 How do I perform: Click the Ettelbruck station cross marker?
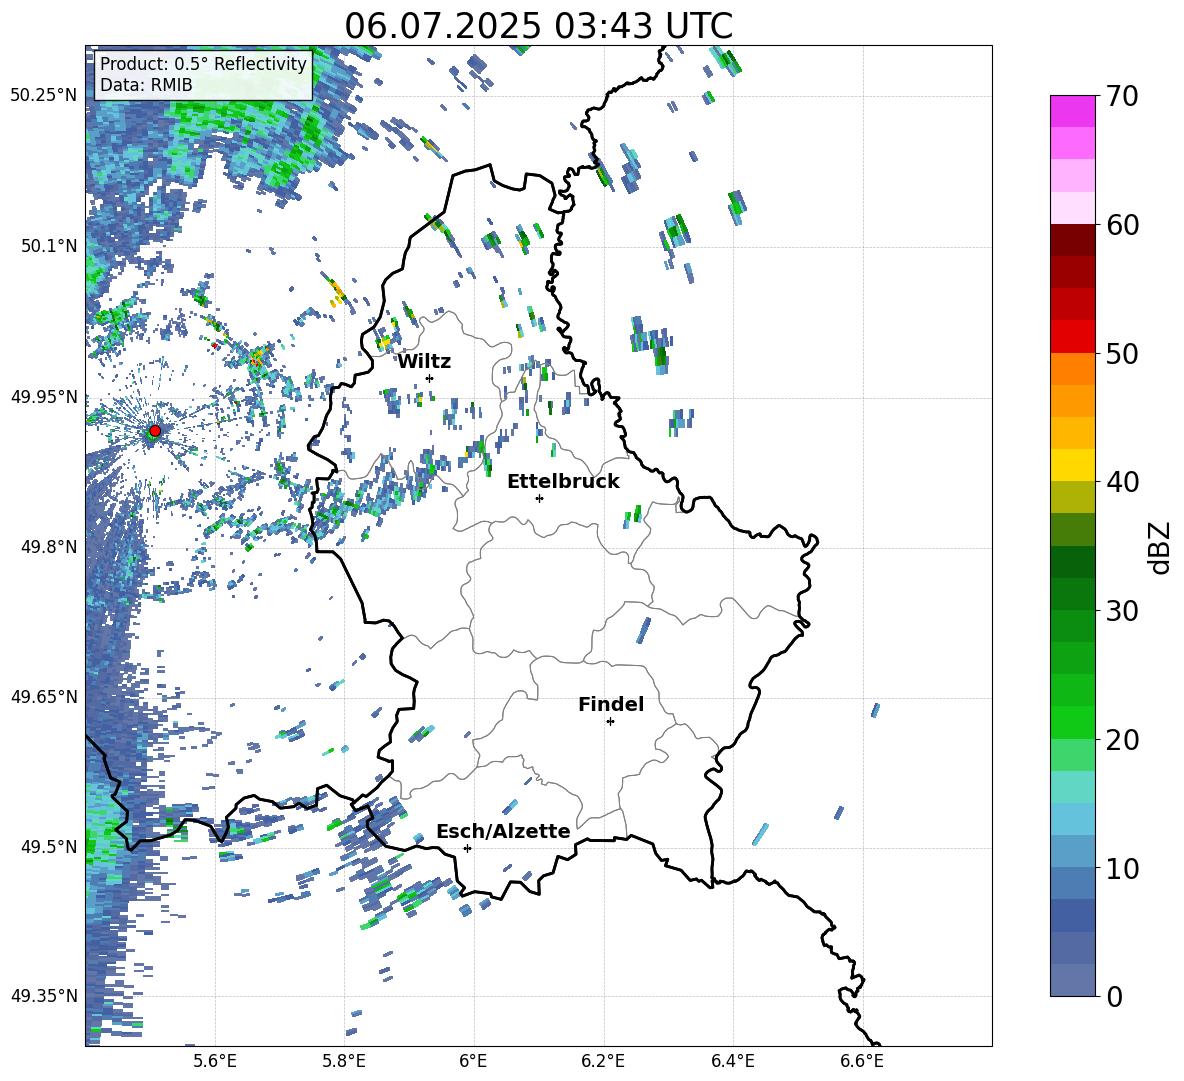coord(539,498)
